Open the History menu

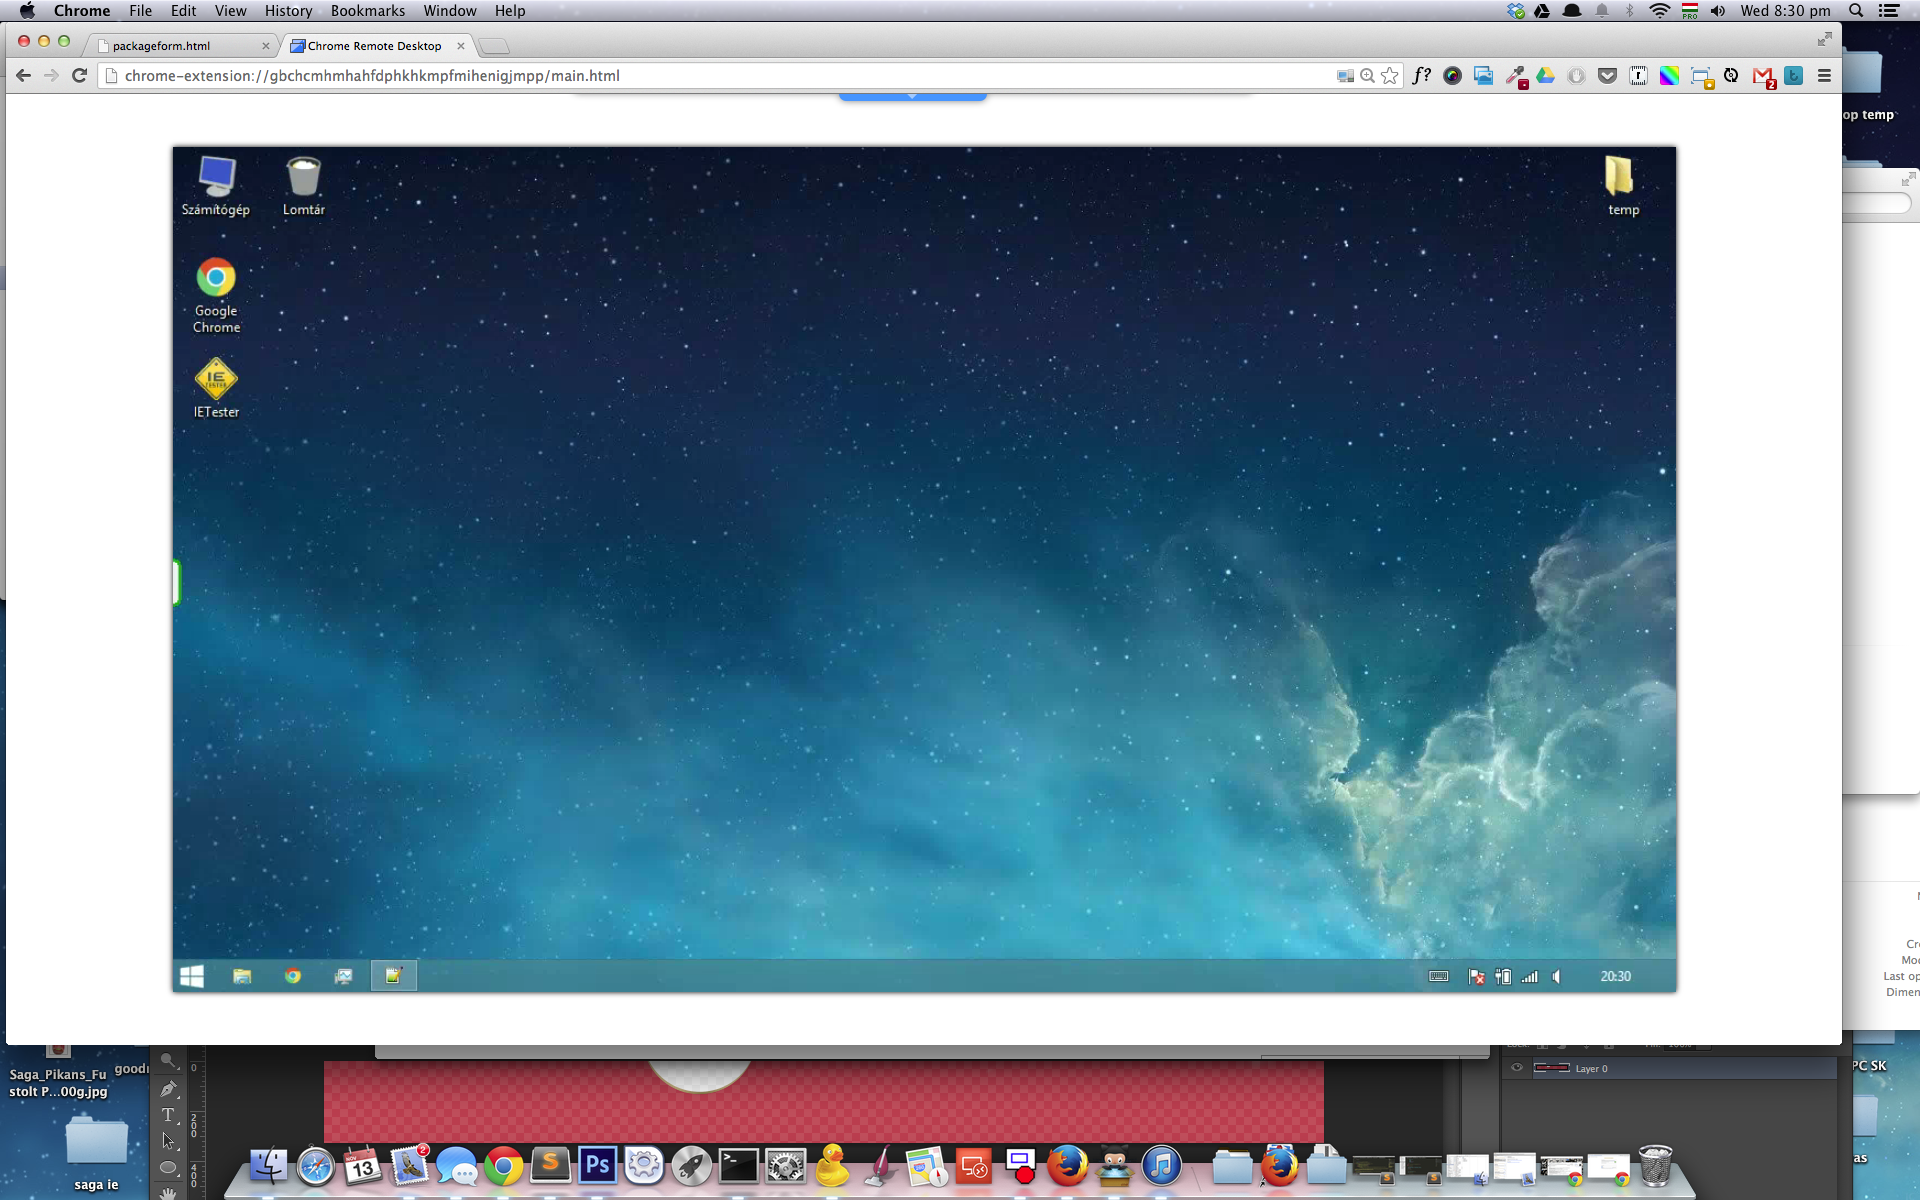tap(288, 11)
